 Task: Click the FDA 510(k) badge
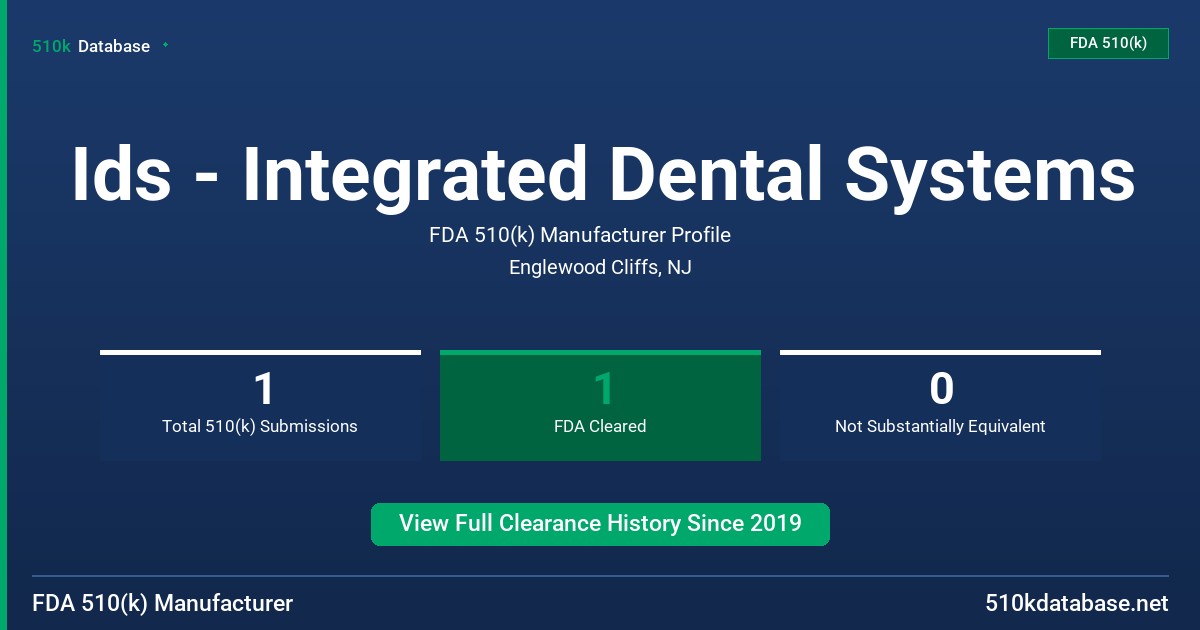1108,43
